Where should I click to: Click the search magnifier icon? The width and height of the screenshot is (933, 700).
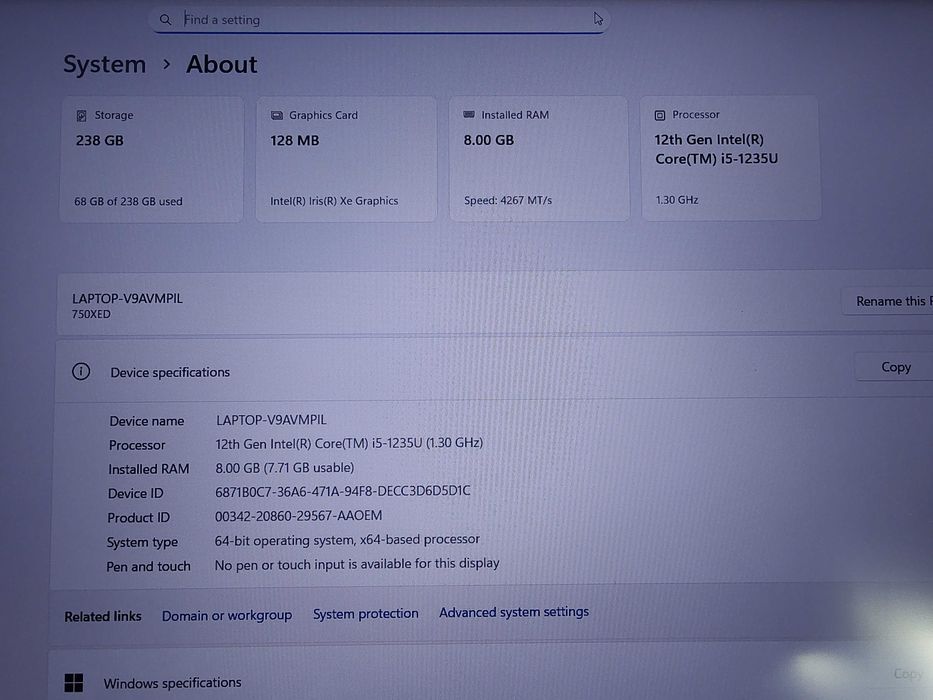[165, 20]
